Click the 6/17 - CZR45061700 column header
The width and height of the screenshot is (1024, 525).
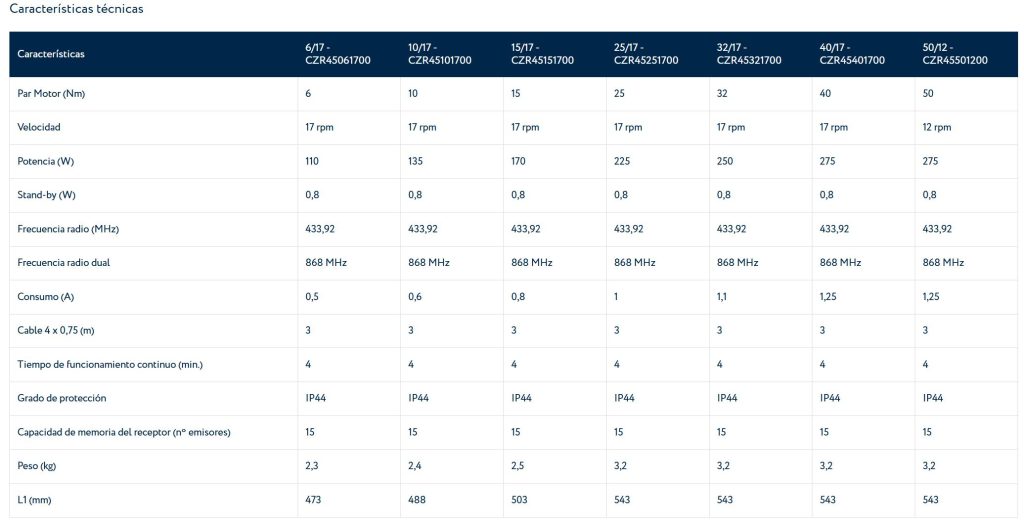(x=338, y=54)
